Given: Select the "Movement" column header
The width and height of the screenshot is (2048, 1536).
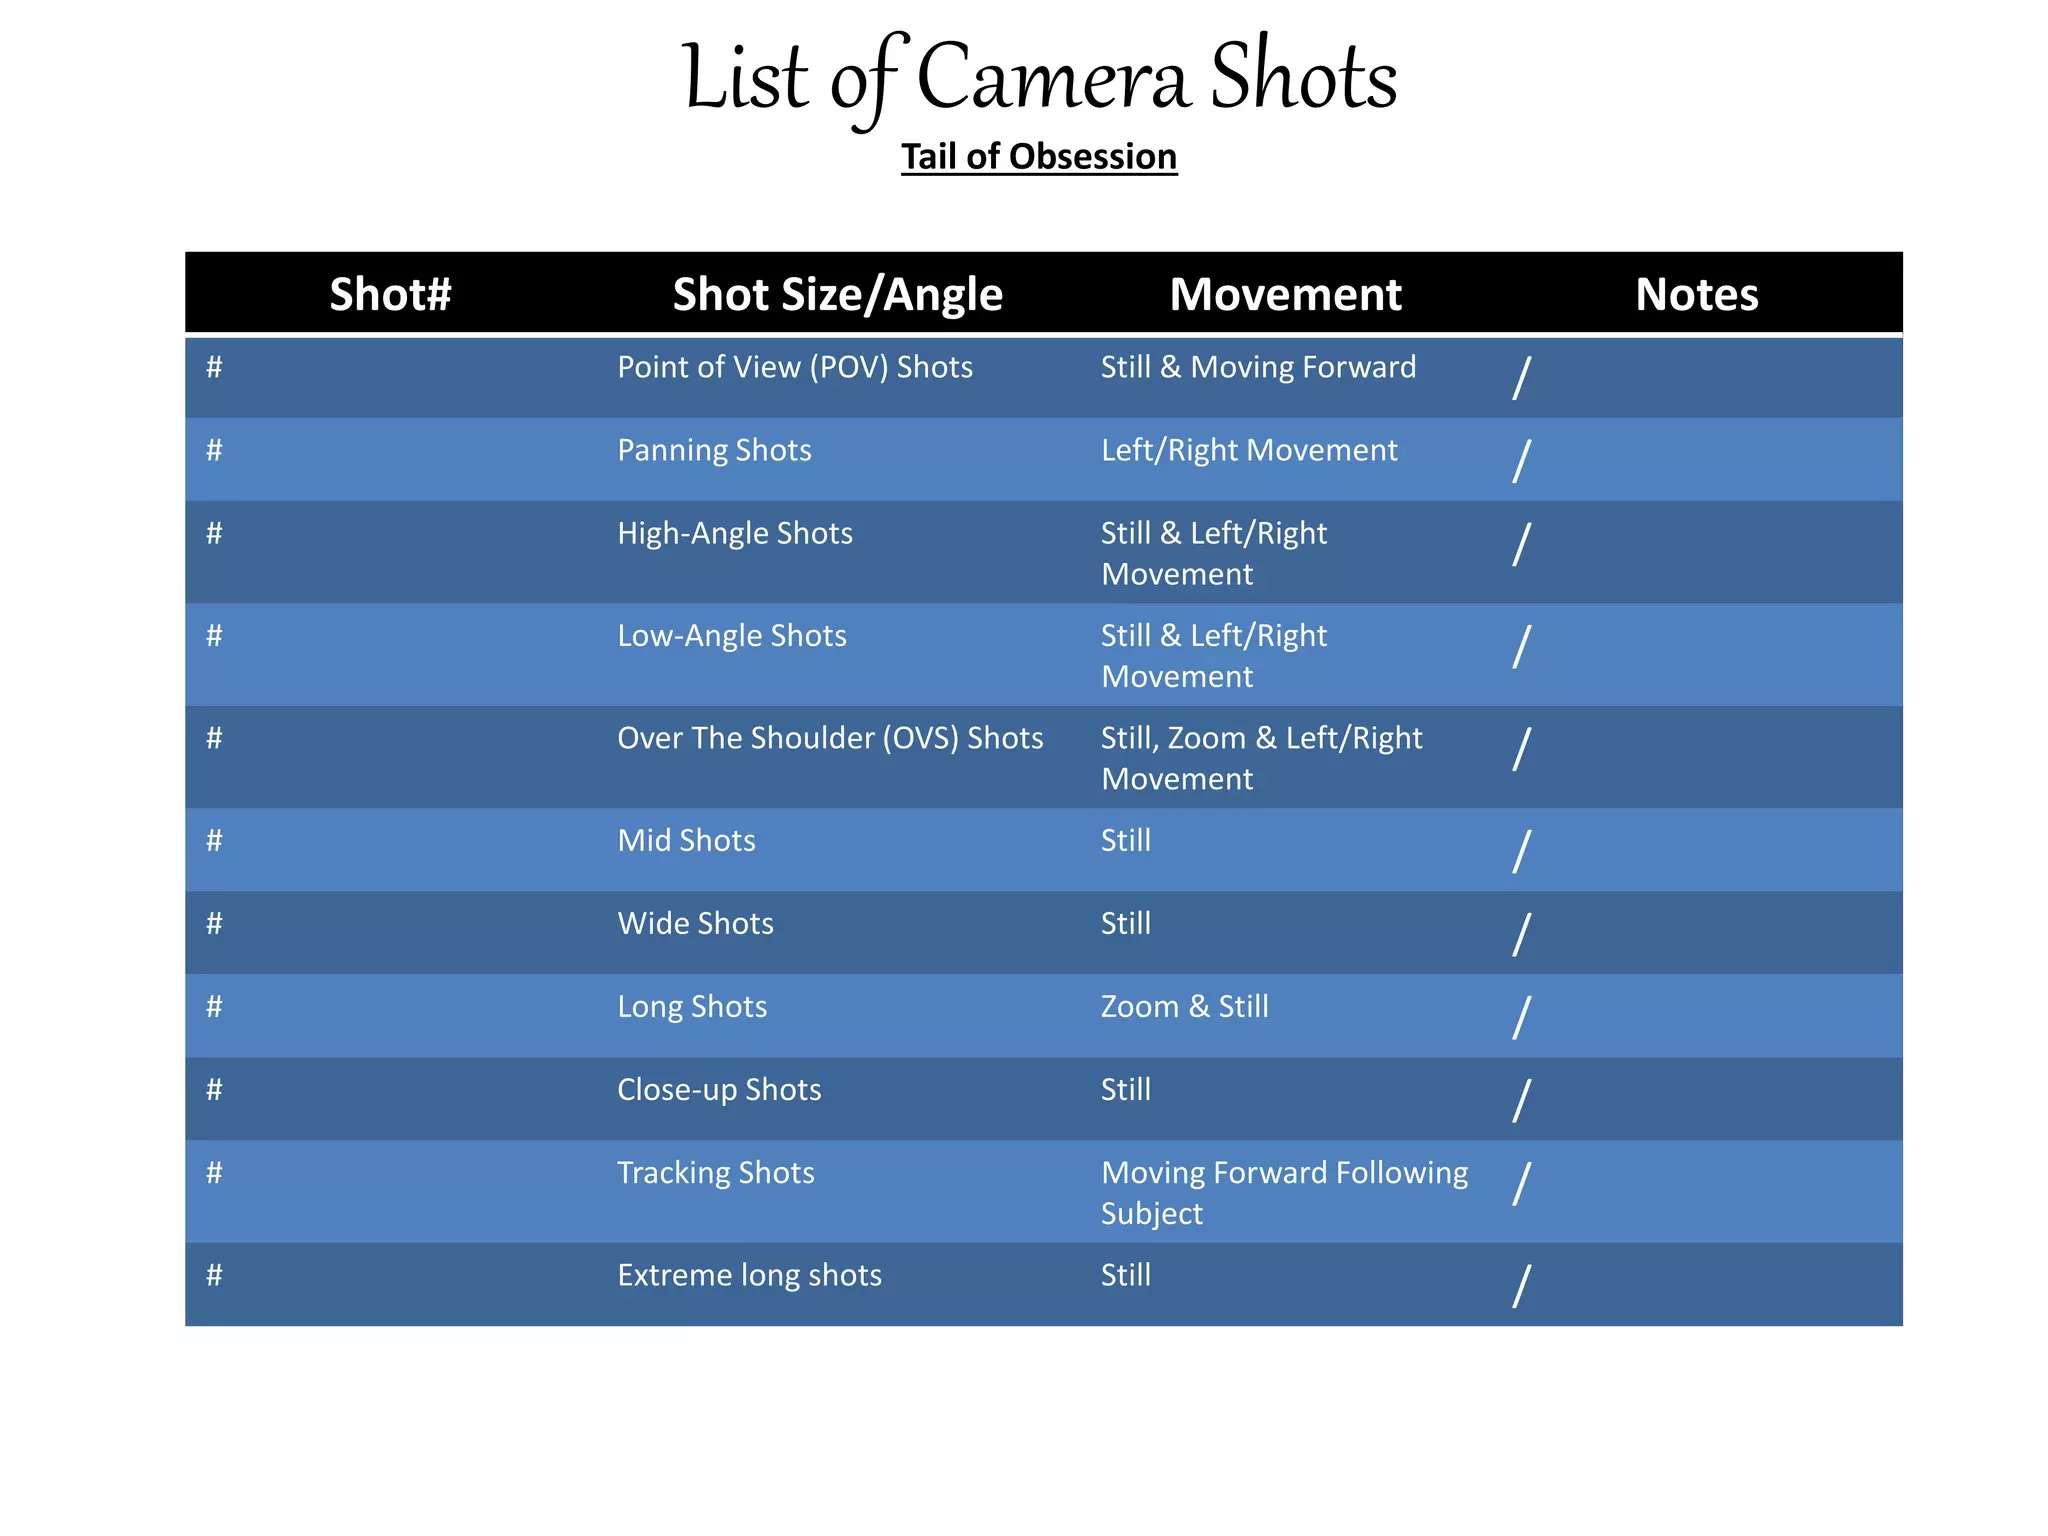Looking at the screenshot, I should 1285,294.
